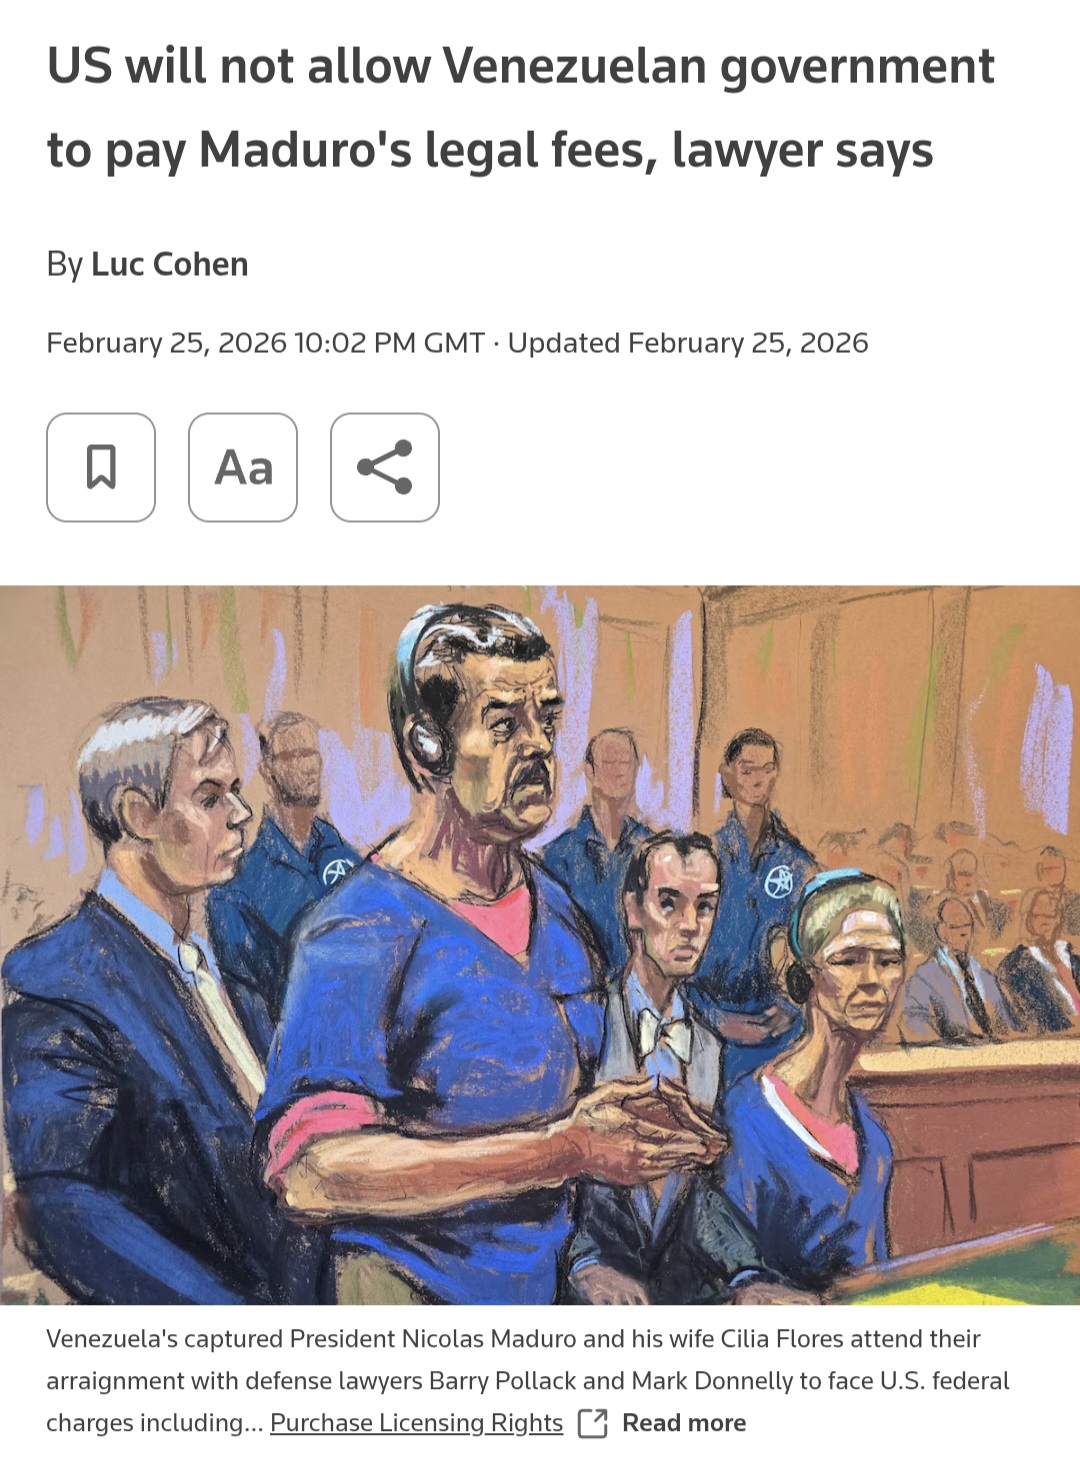Click the gray-haired lawyer in navy suit

[x=140, y=1000]
